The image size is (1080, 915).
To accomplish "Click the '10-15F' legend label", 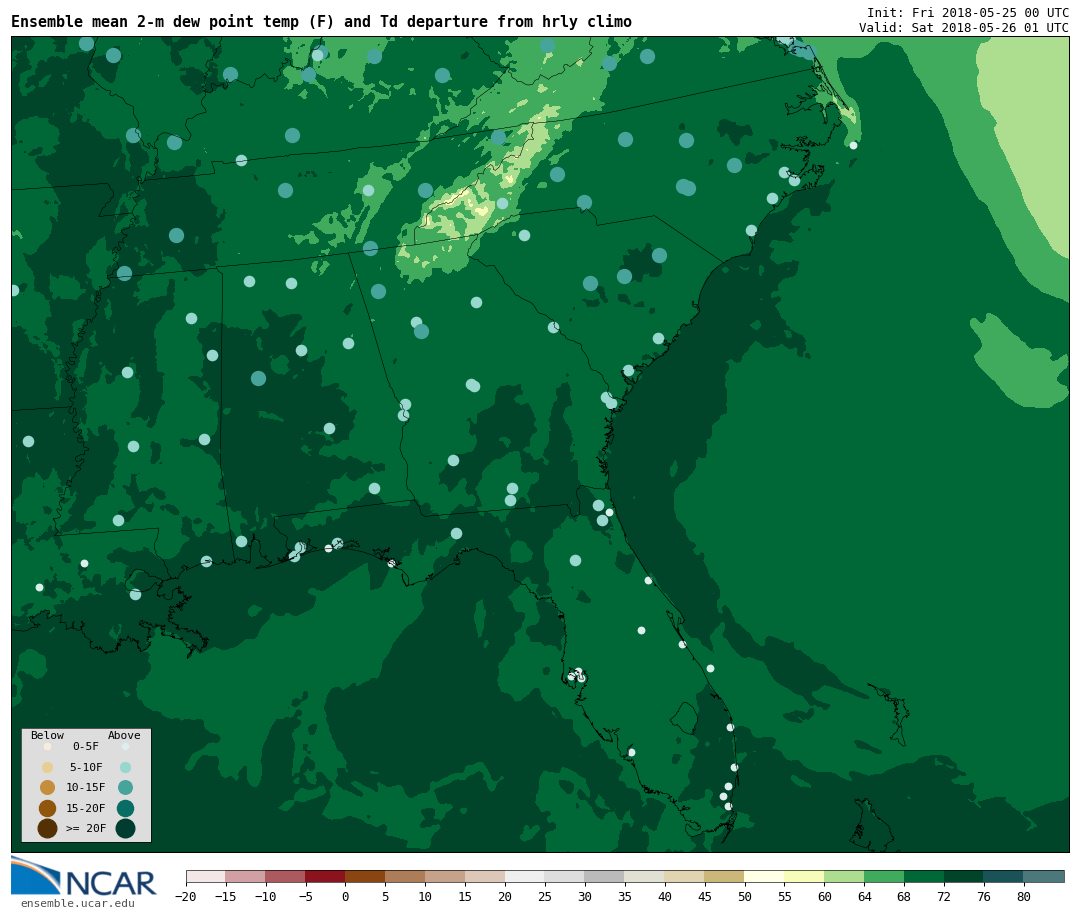I will pyautogui.click(x=86, y=787).
